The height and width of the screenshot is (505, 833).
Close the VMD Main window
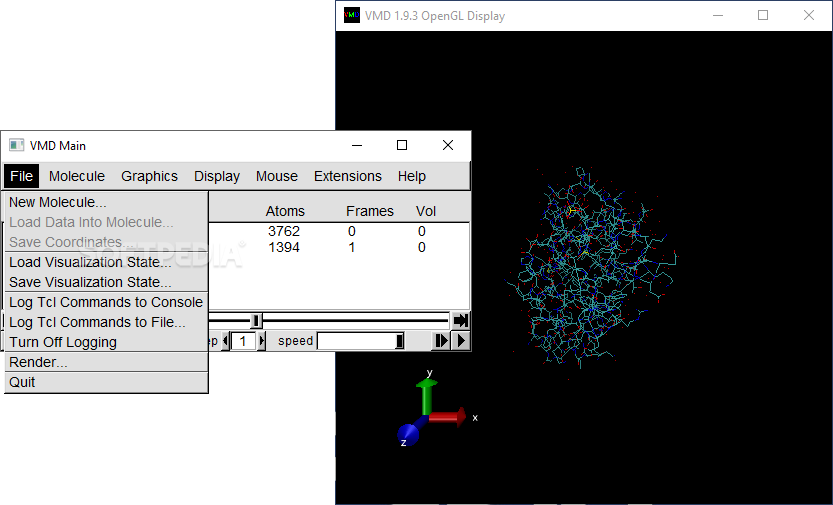[448, 145]
